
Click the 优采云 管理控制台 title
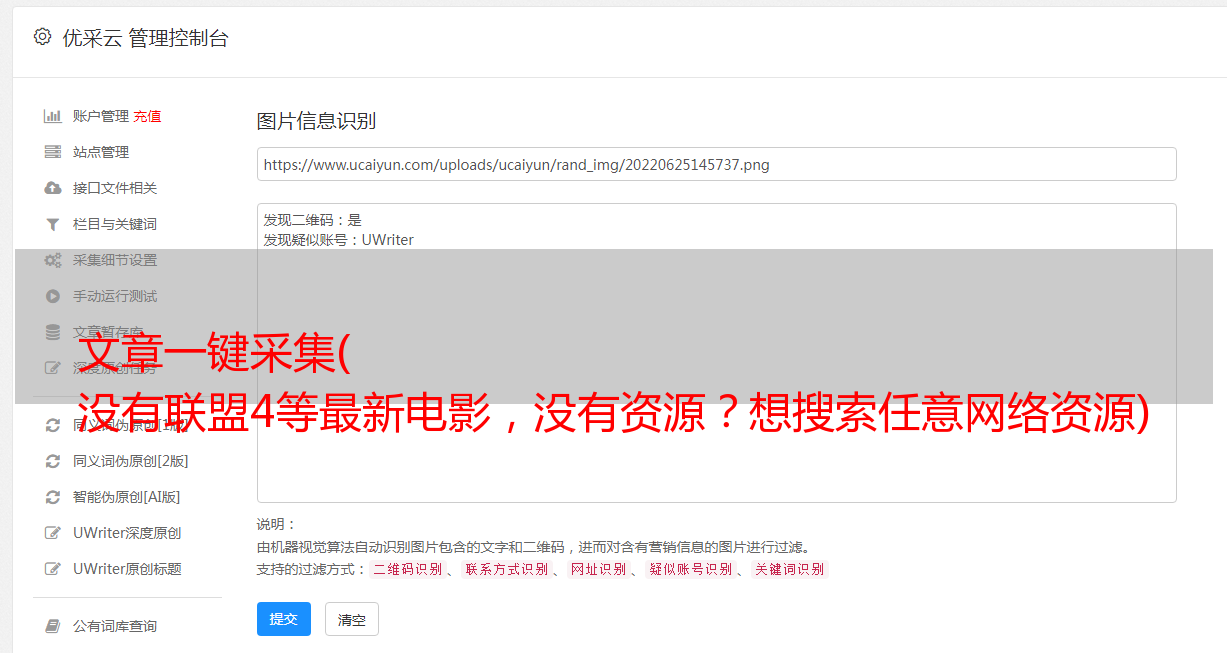[x=145, y=38]
